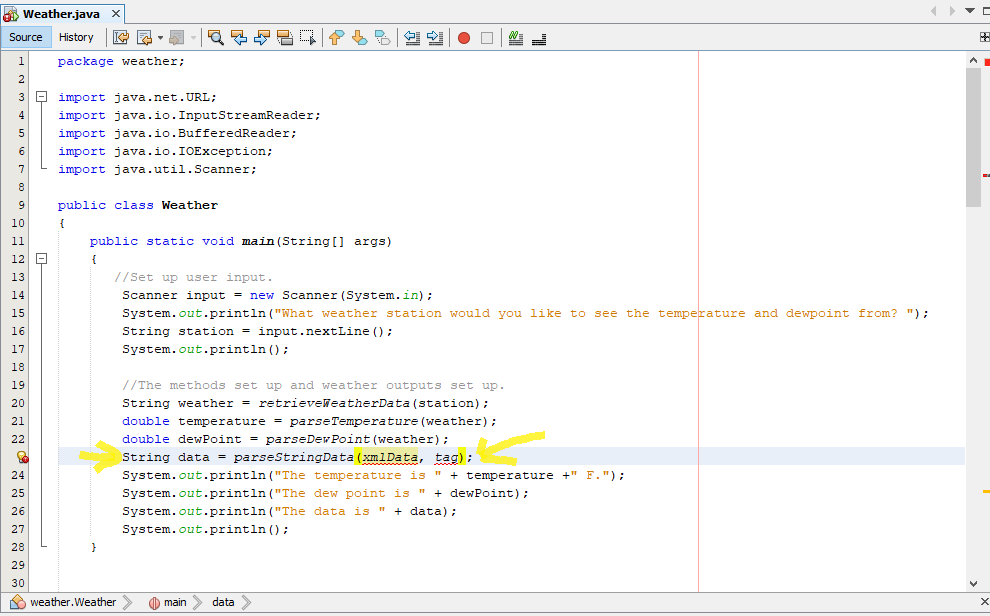Select the Find Selection magnifier icon
The image size is (990, 616).
pos(216,37)
